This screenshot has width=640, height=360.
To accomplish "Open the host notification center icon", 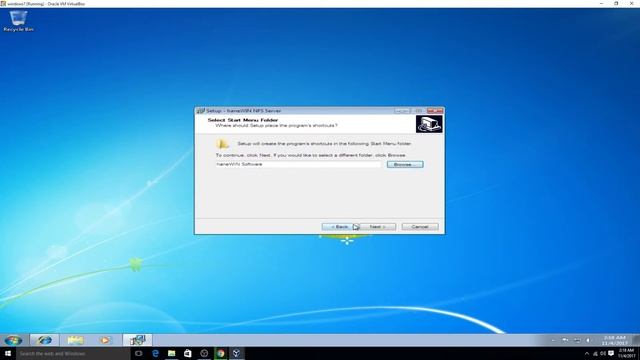I will [611, 354].
